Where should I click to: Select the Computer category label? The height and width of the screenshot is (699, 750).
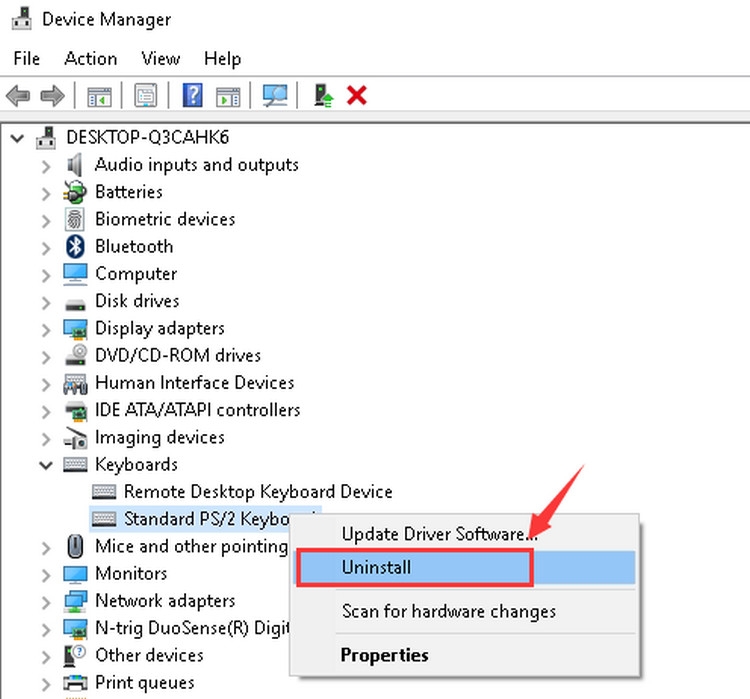tap(136, 274)
